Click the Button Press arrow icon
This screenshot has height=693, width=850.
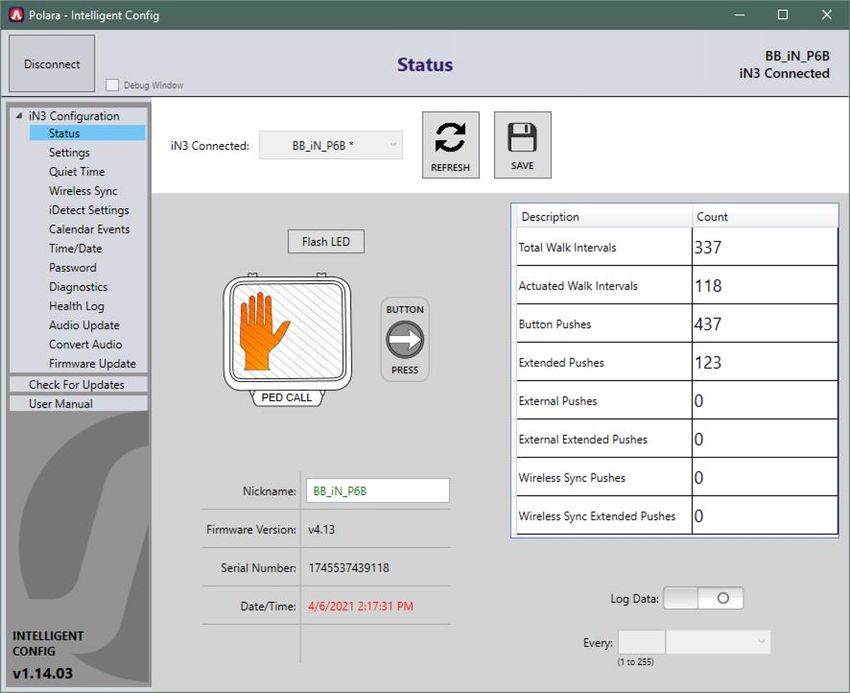pyautogui.click(x=405, y=339)
